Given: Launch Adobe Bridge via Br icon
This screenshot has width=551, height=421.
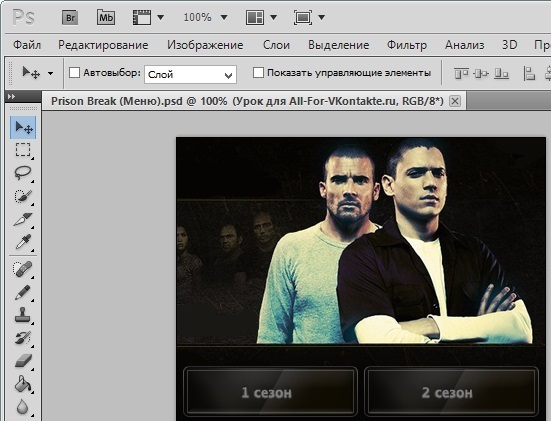Looking at the screenshot, I should 70,18.
